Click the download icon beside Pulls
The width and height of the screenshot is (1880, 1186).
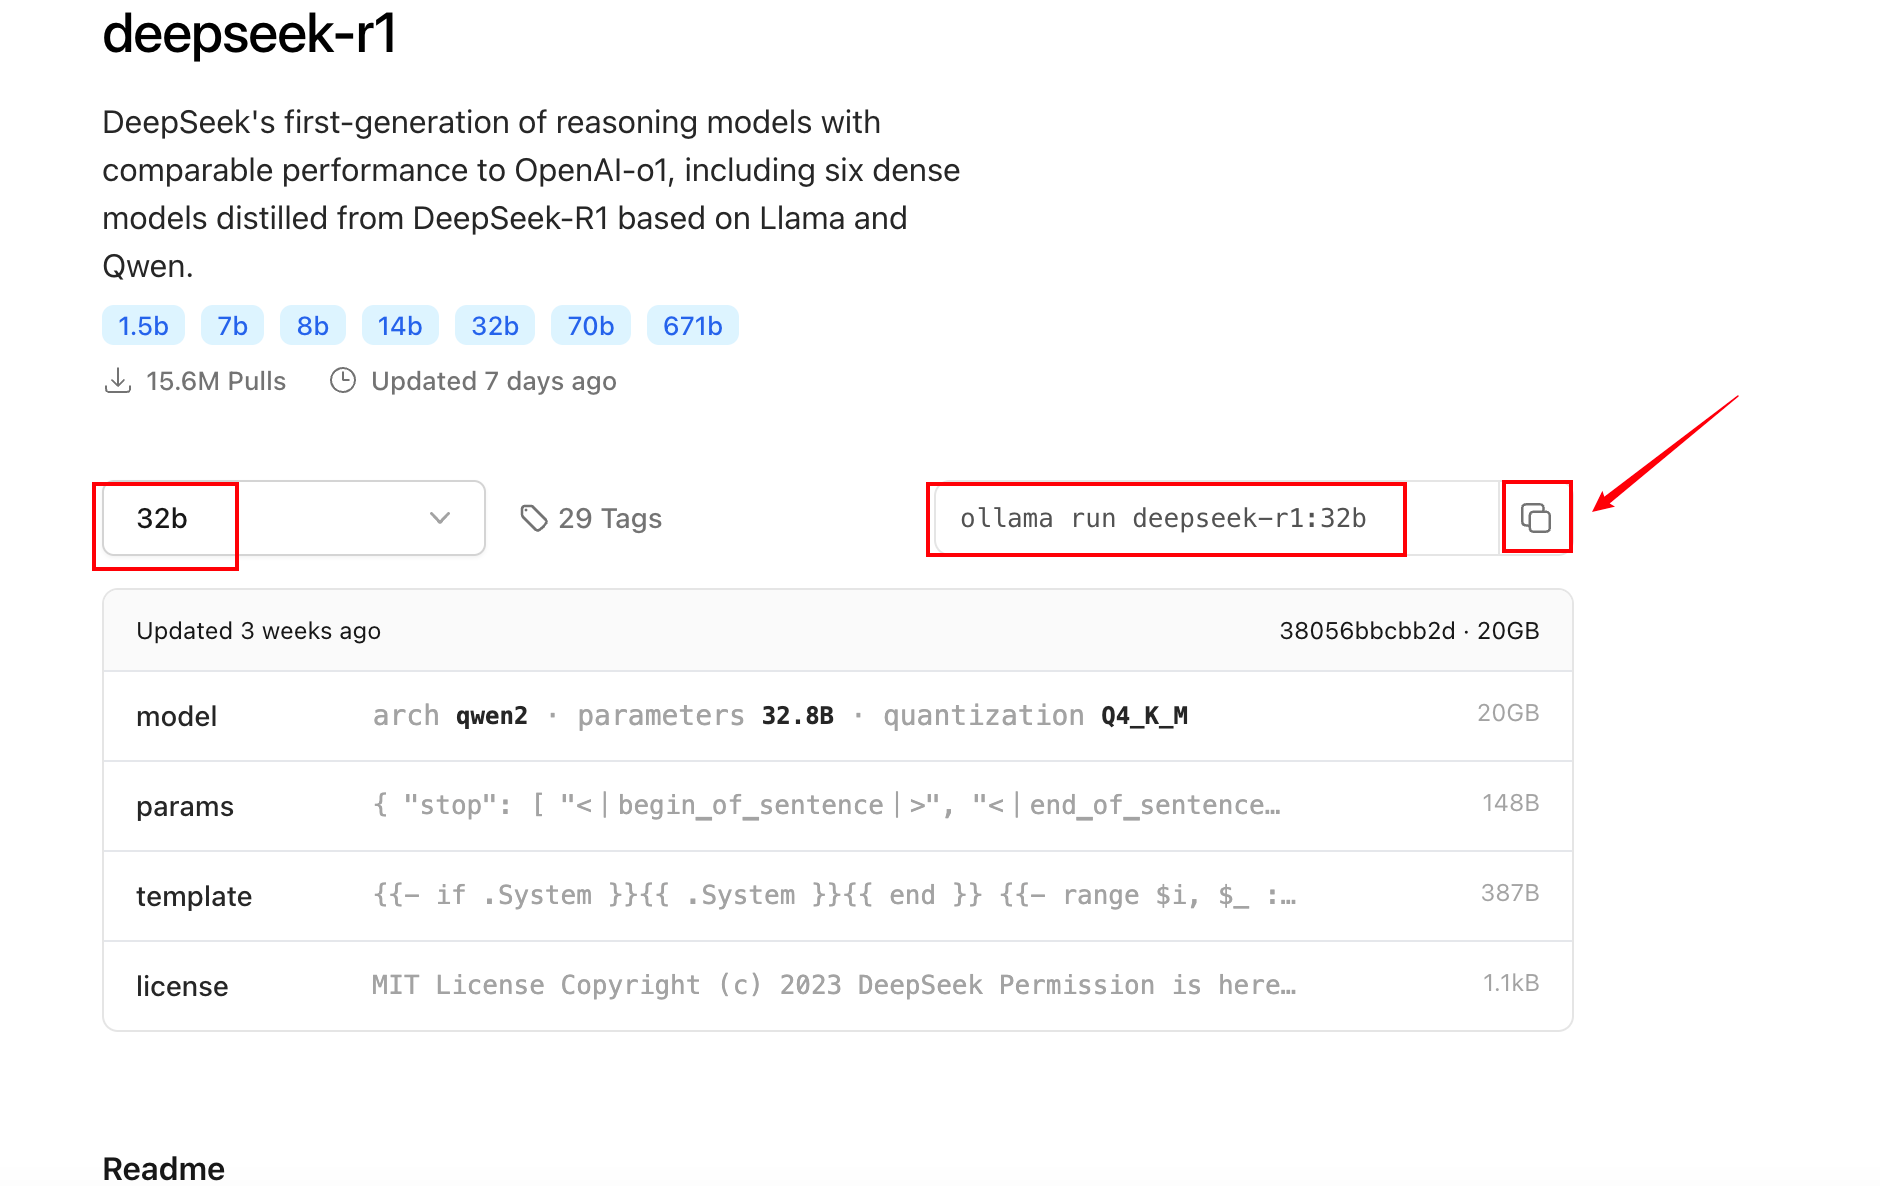tap(118, 381)
